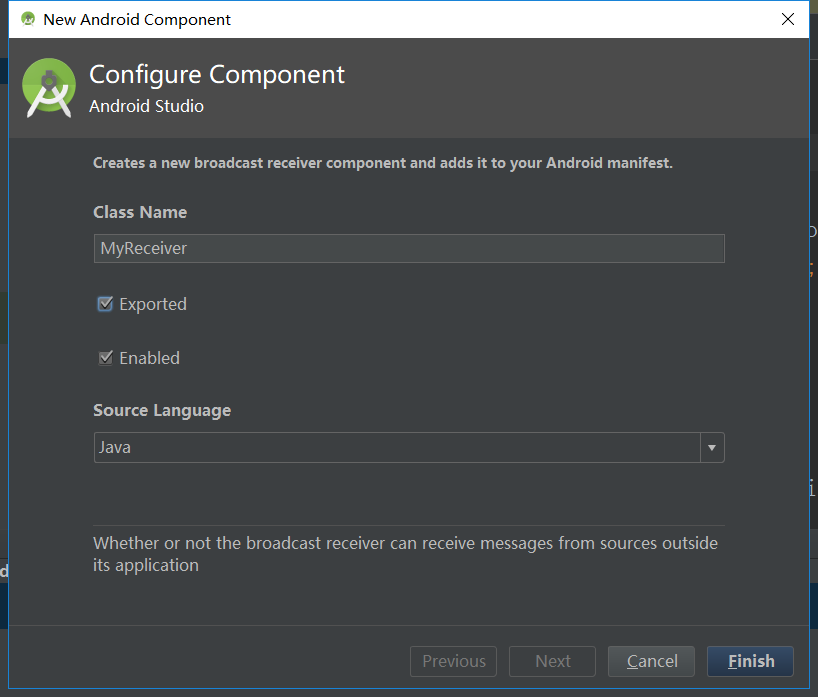The width and height of the screenshot is (818, 697).
Task: Click the Next button
Action: (x=552, y=662)
